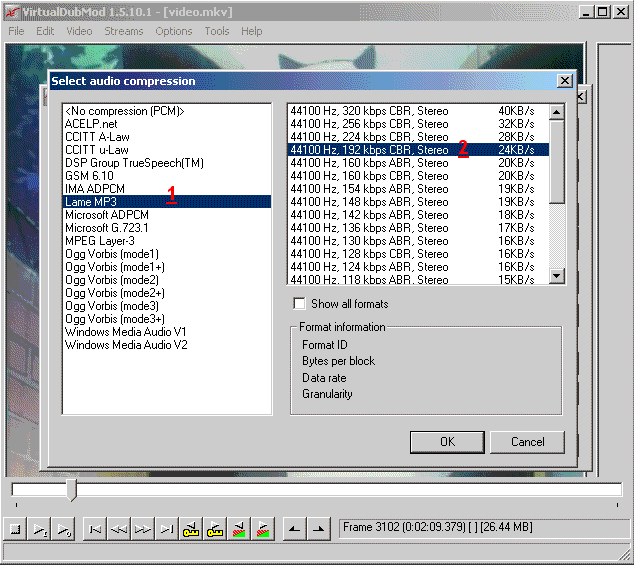Click the format list scrollbar thumb
The height and width of the screenshot is (565, 634).
(557, 161)
